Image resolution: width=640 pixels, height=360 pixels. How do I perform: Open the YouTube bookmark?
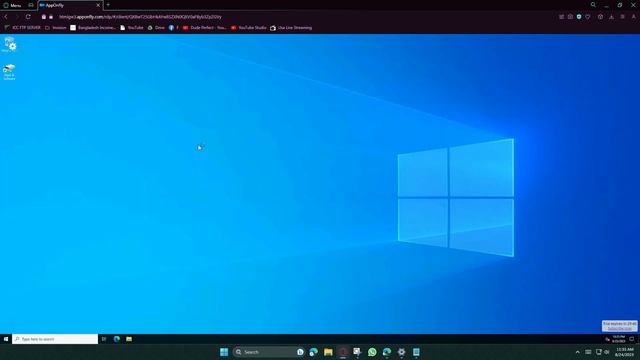coord(132,28)
